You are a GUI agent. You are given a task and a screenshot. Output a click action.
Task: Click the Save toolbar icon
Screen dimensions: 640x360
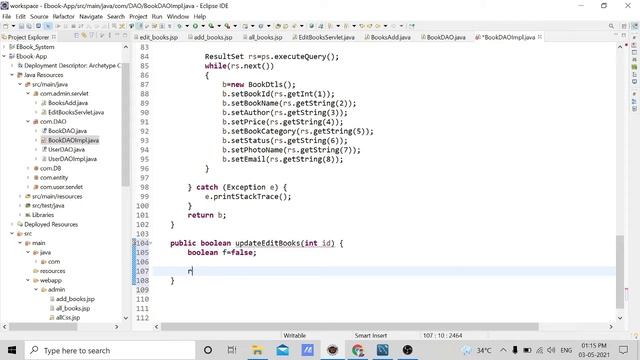[x=21, y=26]
